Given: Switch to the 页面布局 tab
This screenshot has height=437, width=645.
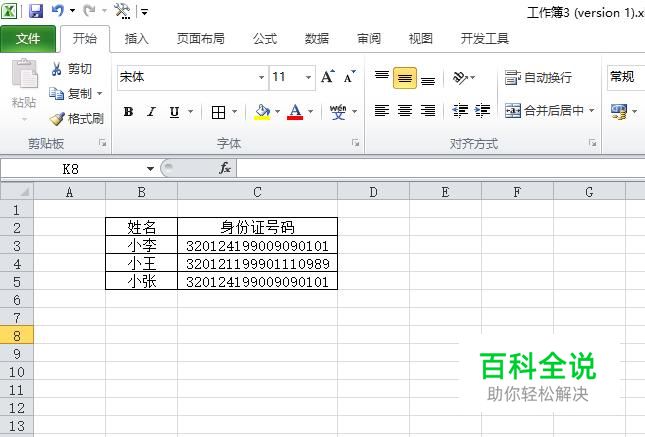Looking at the screenshot, I should (x=201, y=39).
